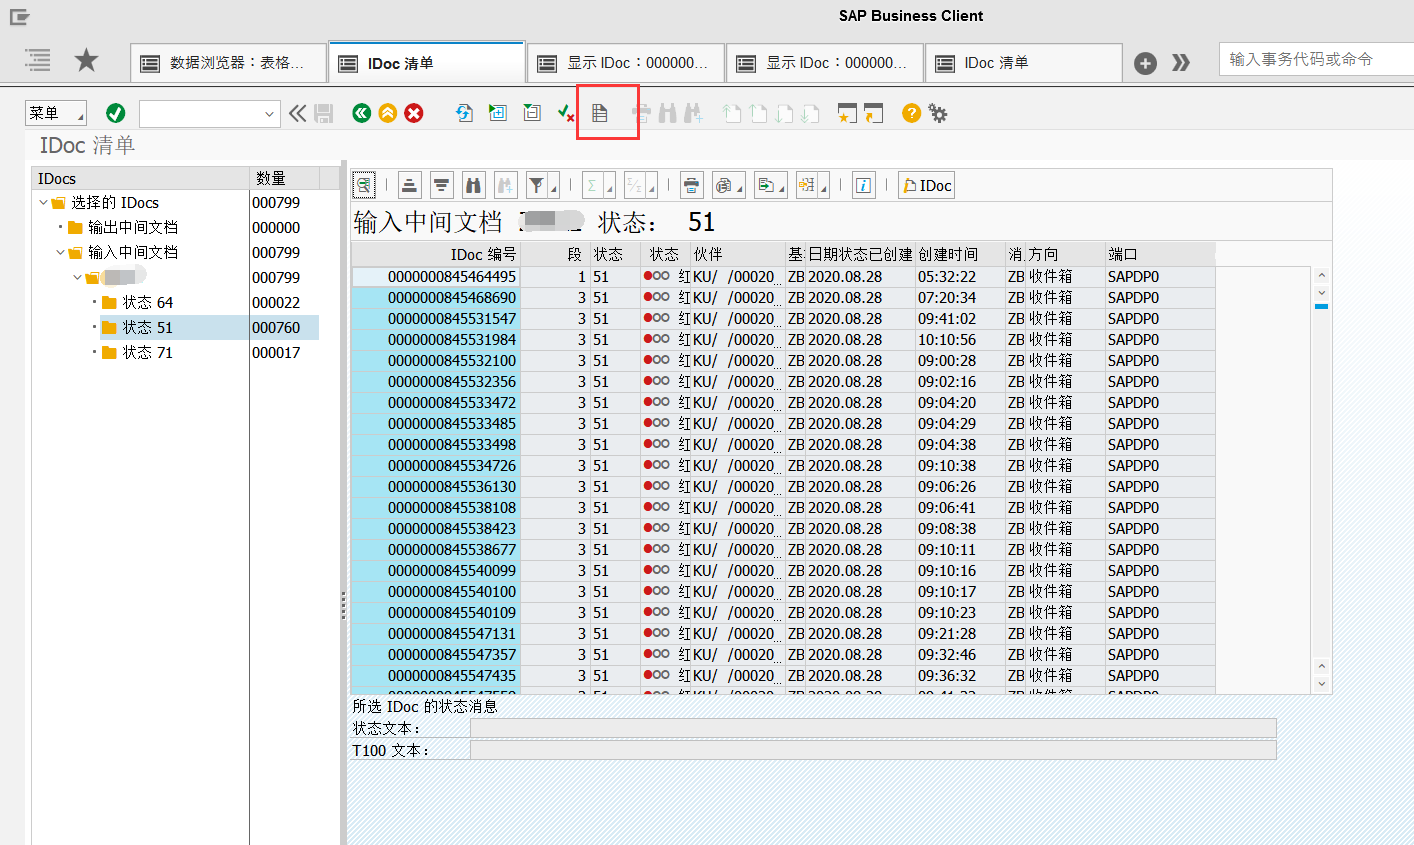Viewport: 1414px width, 845px height.
Task: Click the orange Exit up-arrow icon
Action: (x=388, y=113)
